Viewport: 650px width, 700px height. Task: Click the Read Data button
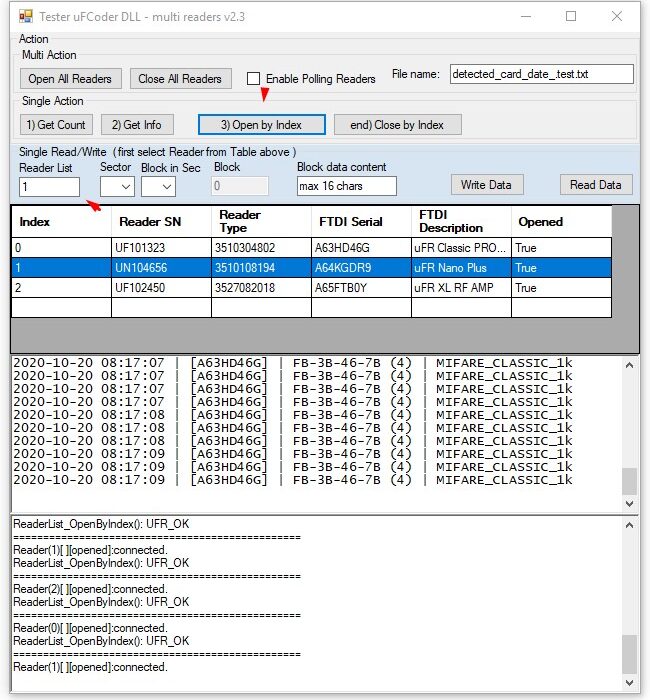(595, 185)
